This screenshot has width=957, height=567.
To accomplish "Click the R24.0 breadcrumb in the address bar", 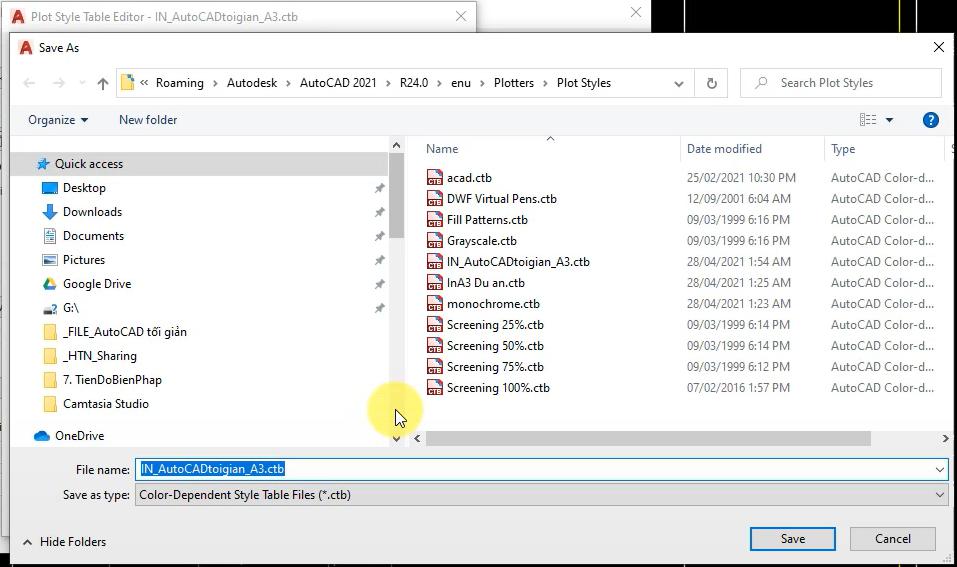I will pyautogui.click(x=414, y=83).
